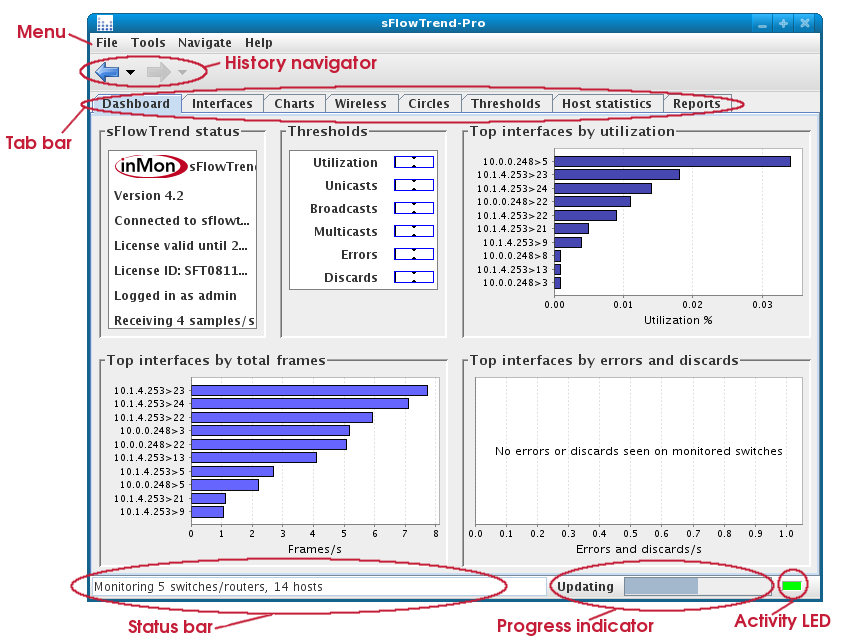Click the 10.1.4.253>21 utilization bar
The image size is (842, 641).
coord(571,229)
